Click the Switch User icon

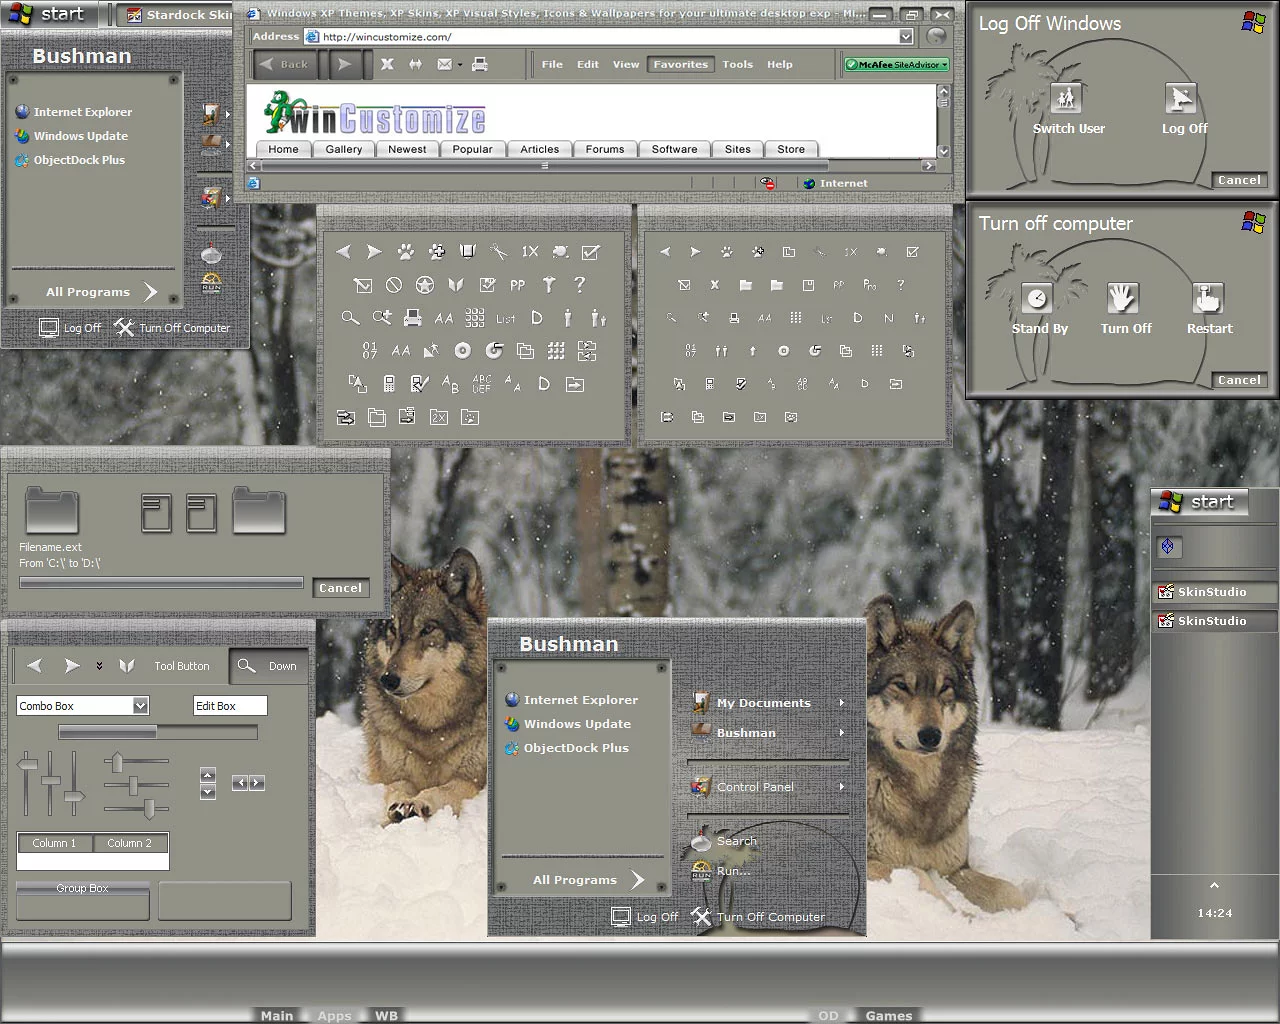1066,98
